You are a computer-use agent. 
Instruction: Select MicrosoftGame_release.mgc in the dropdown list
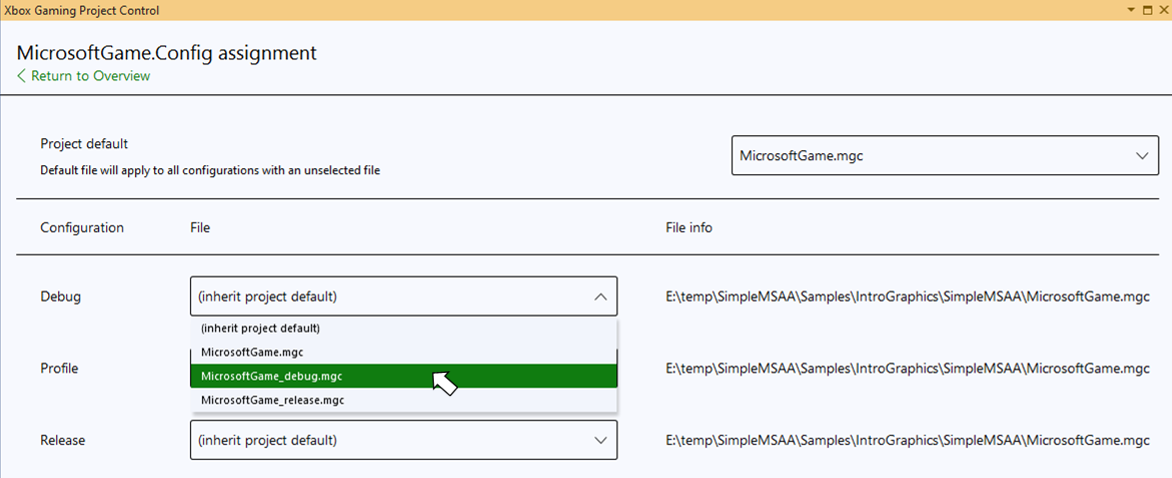404,400
